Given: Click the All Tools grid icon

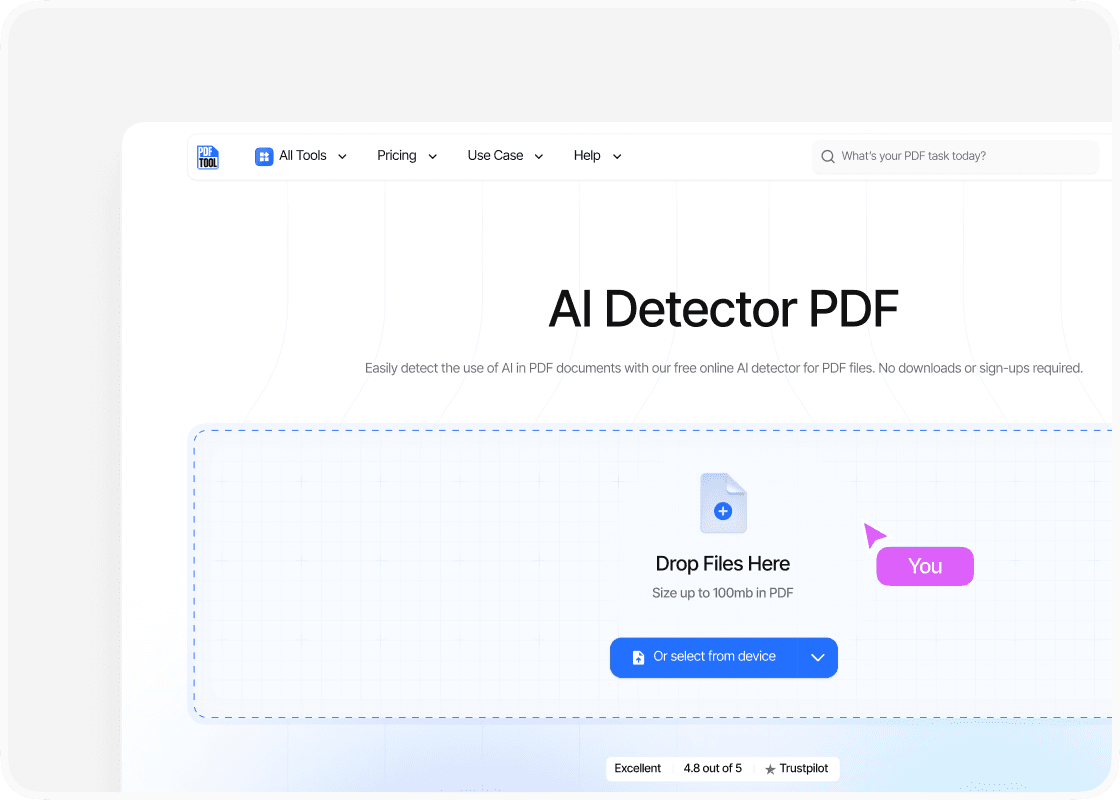Looking at the screenshot, I should pyautogui.click(x=264, y=156).
